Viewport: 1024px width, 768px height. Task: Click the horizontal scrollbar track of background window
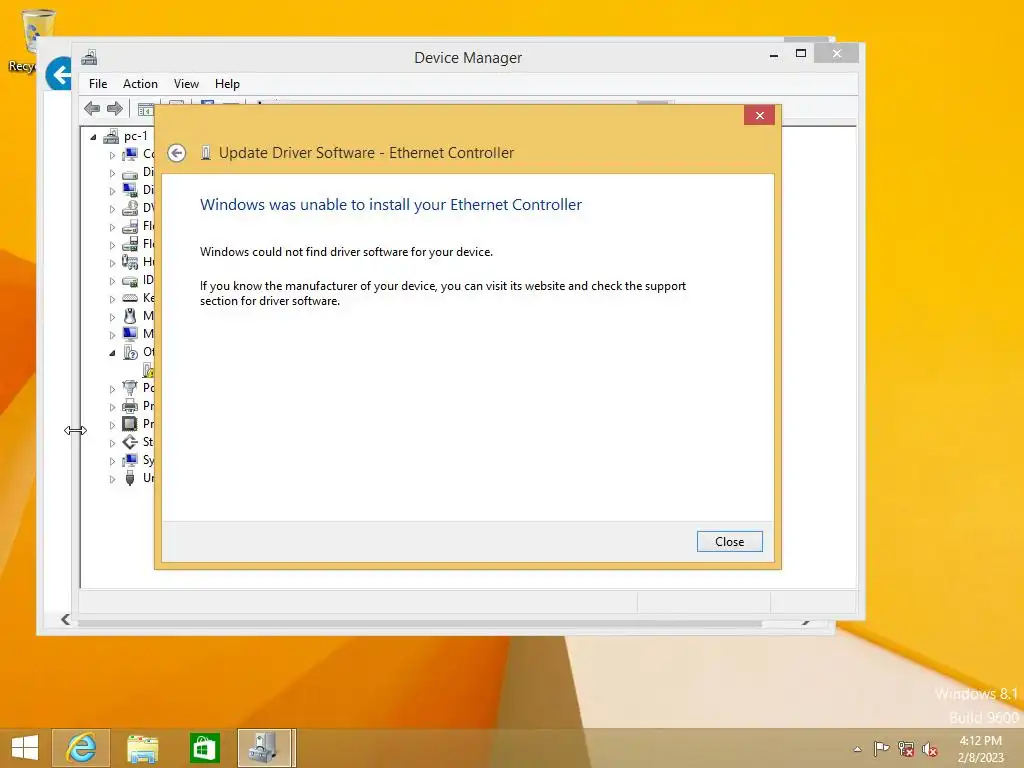(418, 624)
